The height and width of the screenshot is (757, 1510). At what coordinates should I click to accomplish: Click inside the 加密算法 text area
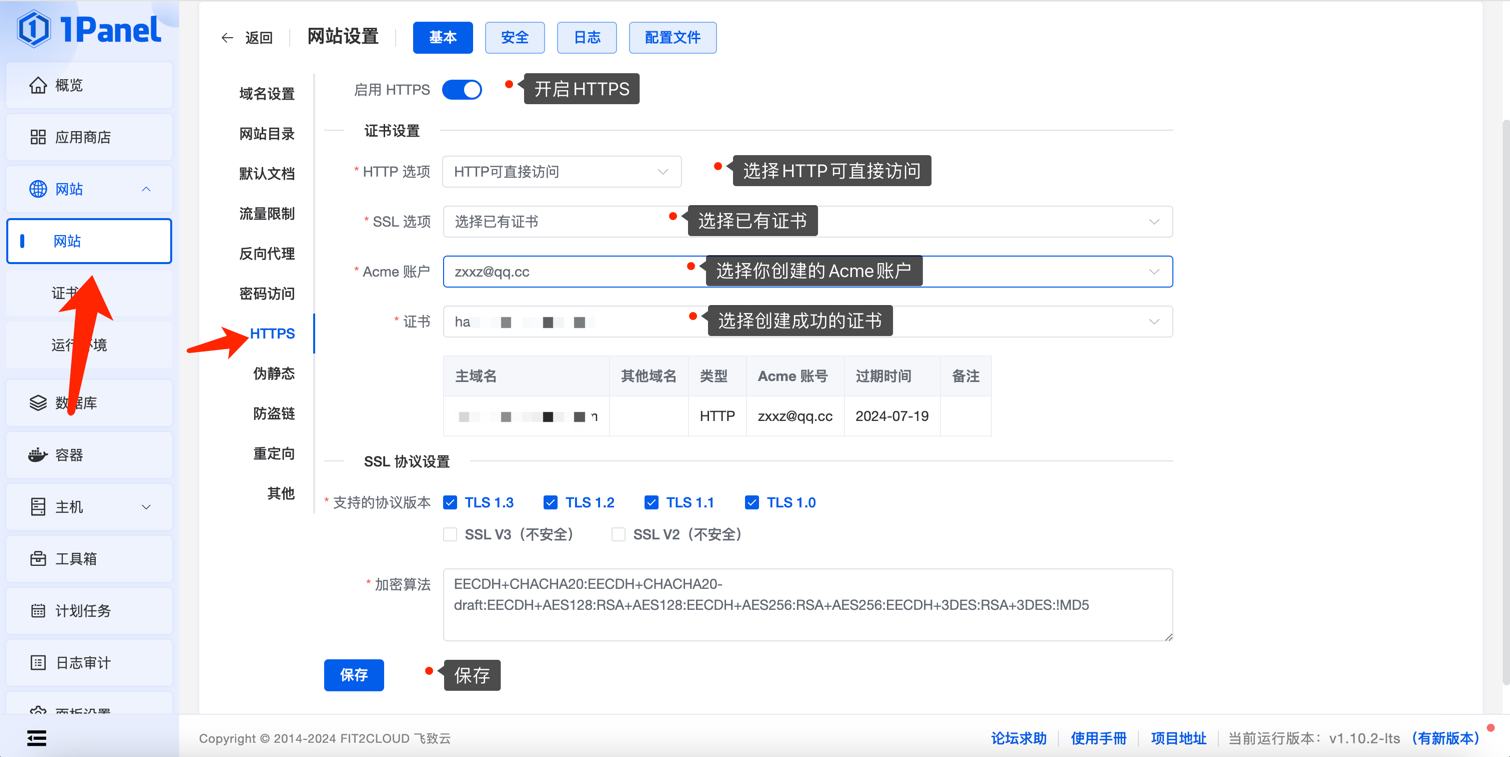(x=806, y=605)
